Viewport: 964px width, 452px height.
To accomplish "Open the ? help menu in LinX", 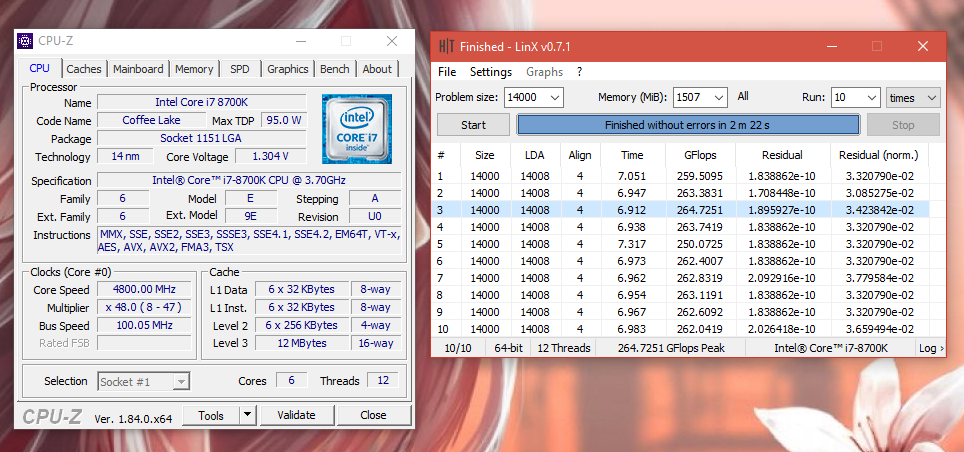I will 579,72.
